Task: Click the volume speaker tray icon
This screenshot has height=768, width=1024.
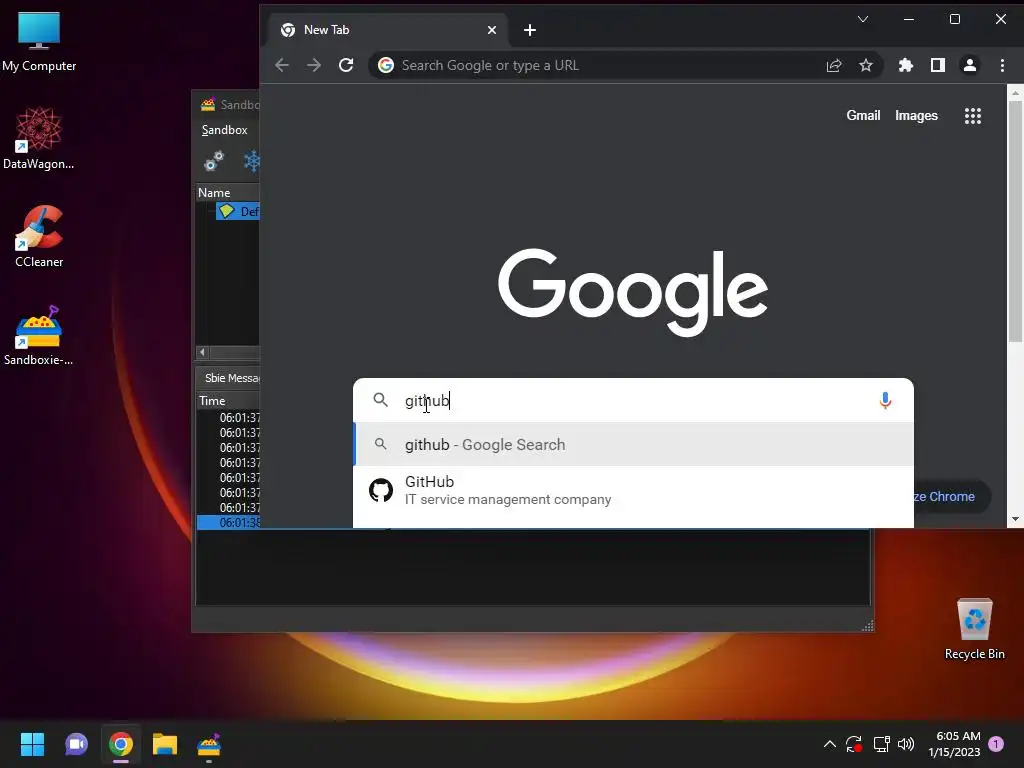Action: point(906,744)
